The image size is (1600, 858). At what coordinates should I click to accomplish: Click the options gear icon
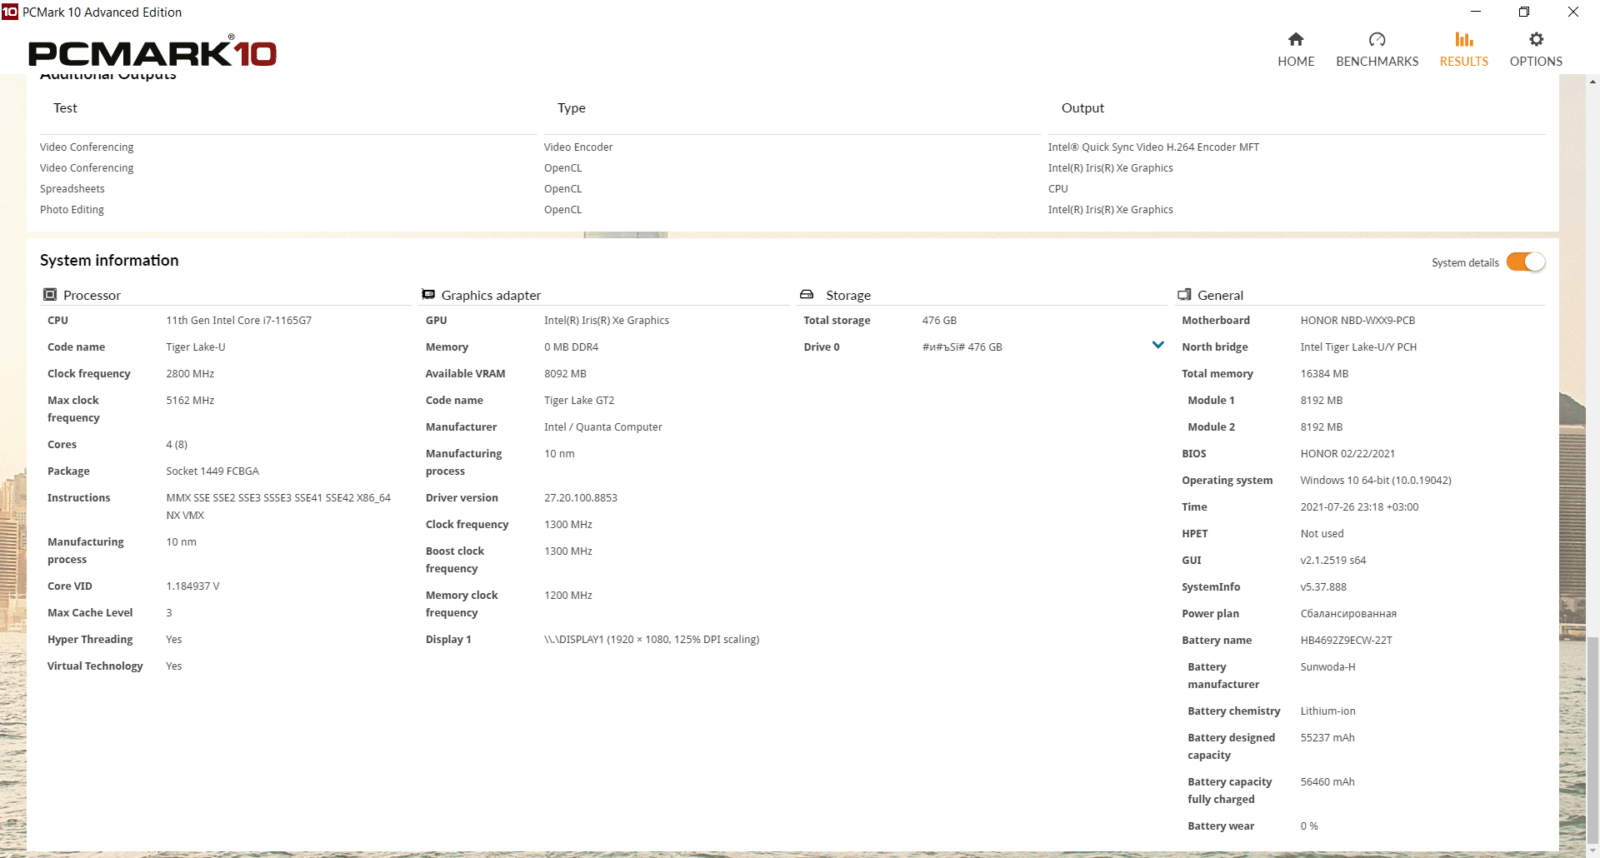(x=1536, y=39)
